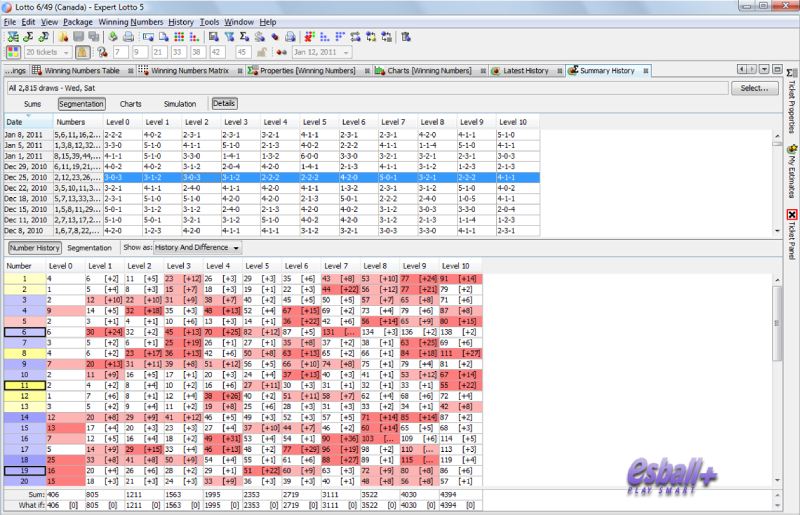Viewport: 800px width, 515px height.
Task: Click the two red balls icon beside the date
Action: click(281, 52)
